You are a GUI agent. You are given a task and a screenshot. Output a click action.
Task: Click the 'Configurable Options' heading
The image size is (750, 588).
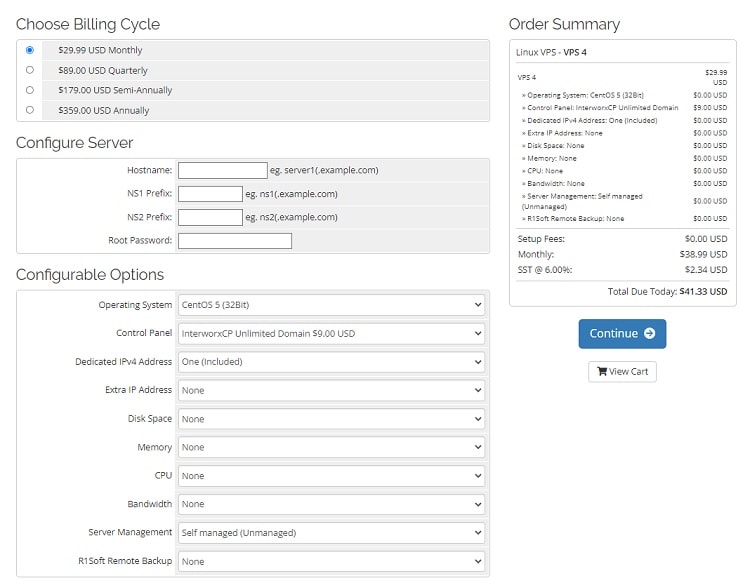click(90, 275)
